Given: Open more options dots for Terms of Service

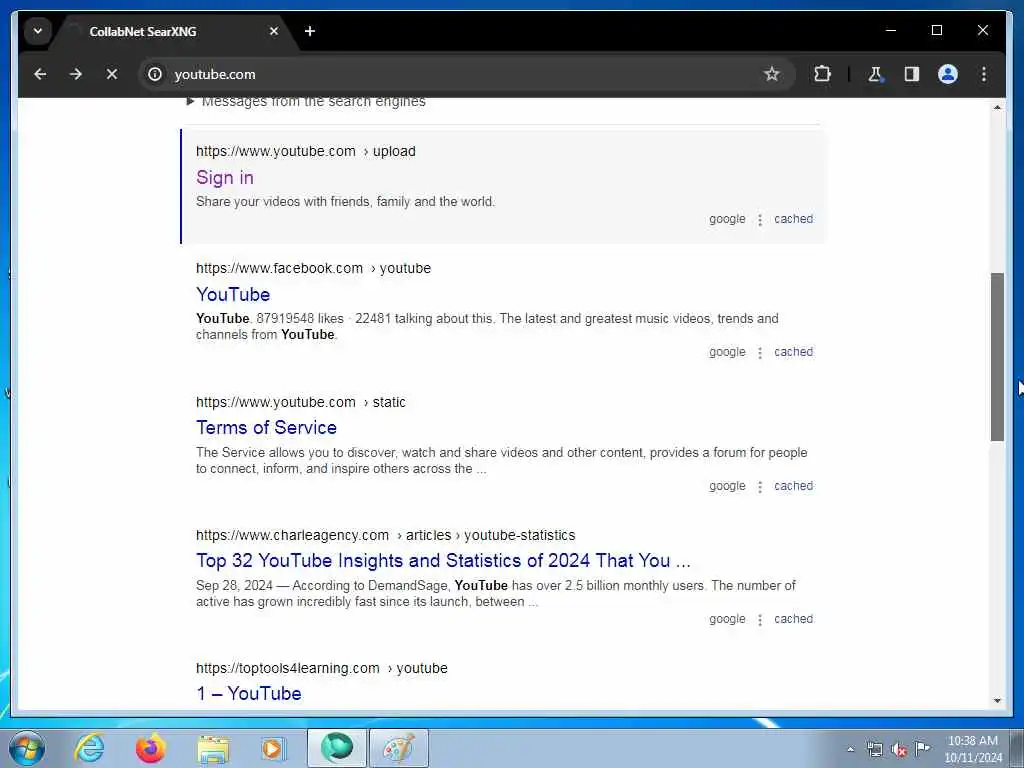Looking at the screenshot, I should tap(760, 487).
